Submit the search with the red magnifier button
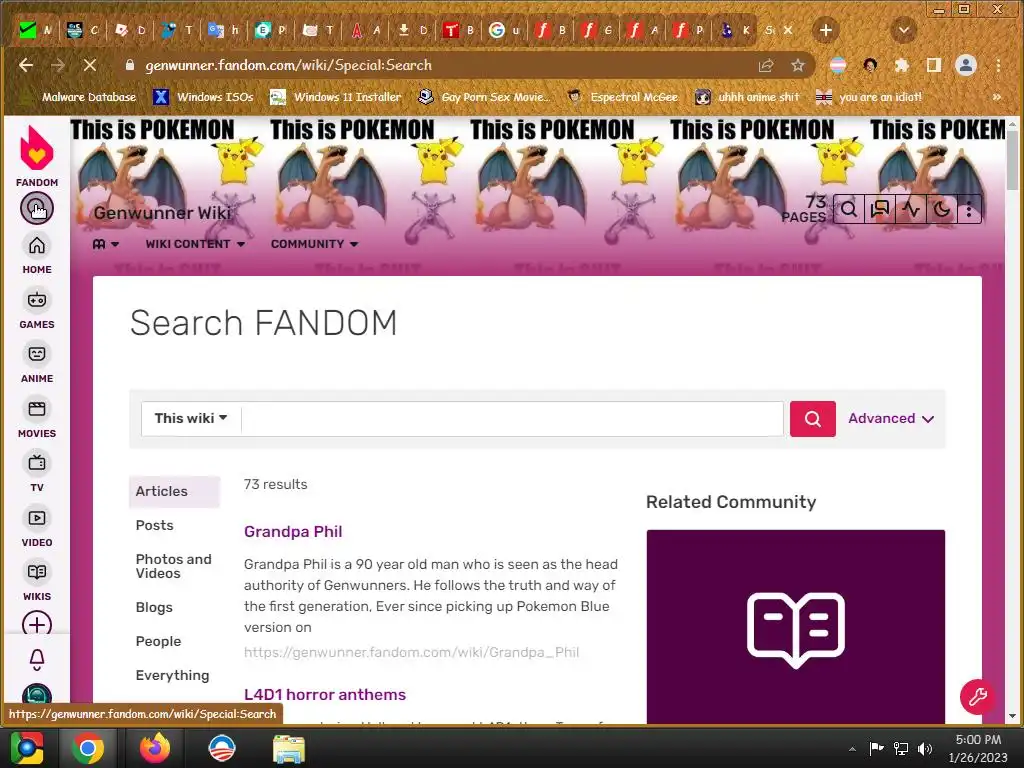The height and width of the screenshot is (768, 1024). click(812, 419)
